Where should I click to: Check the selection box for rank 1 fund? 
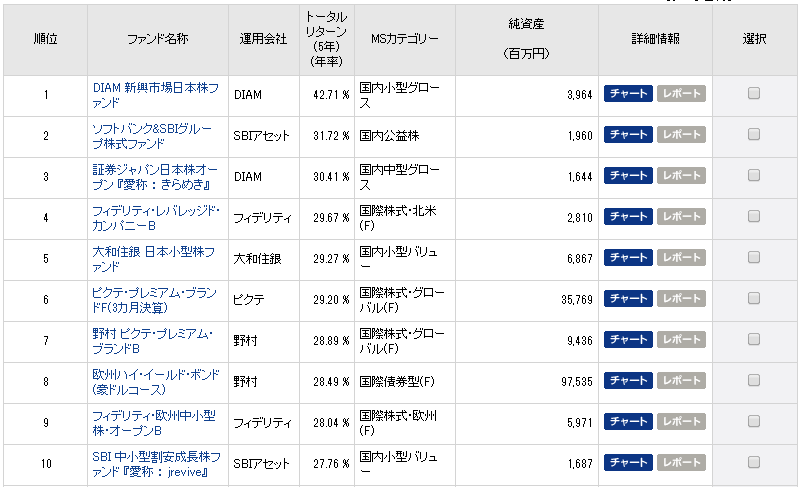tap(754, 94)
